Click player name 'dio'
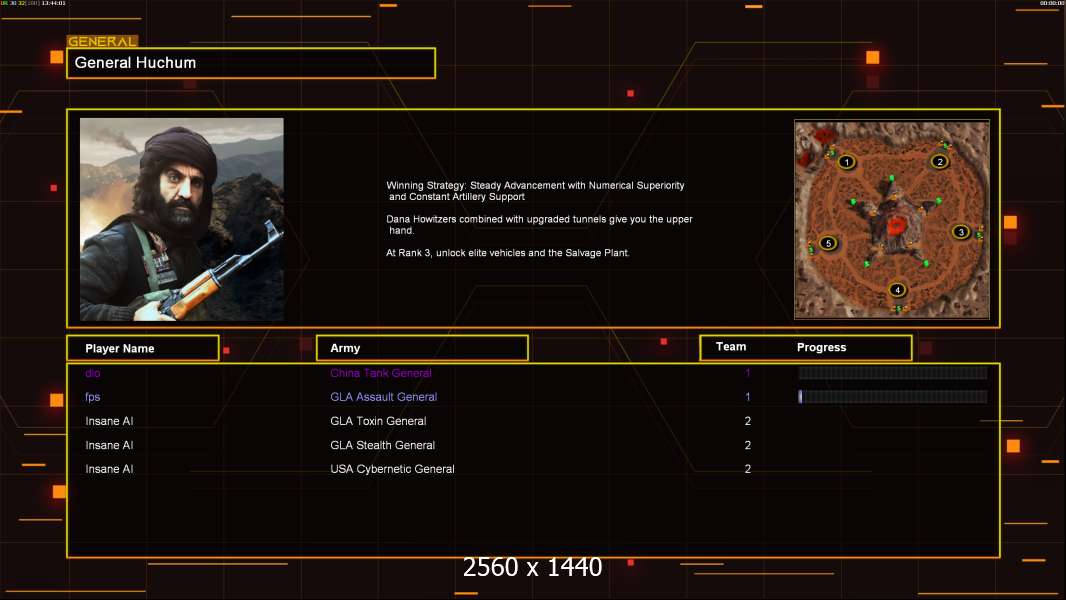The image size is (1066, 600). click(92, 373)
